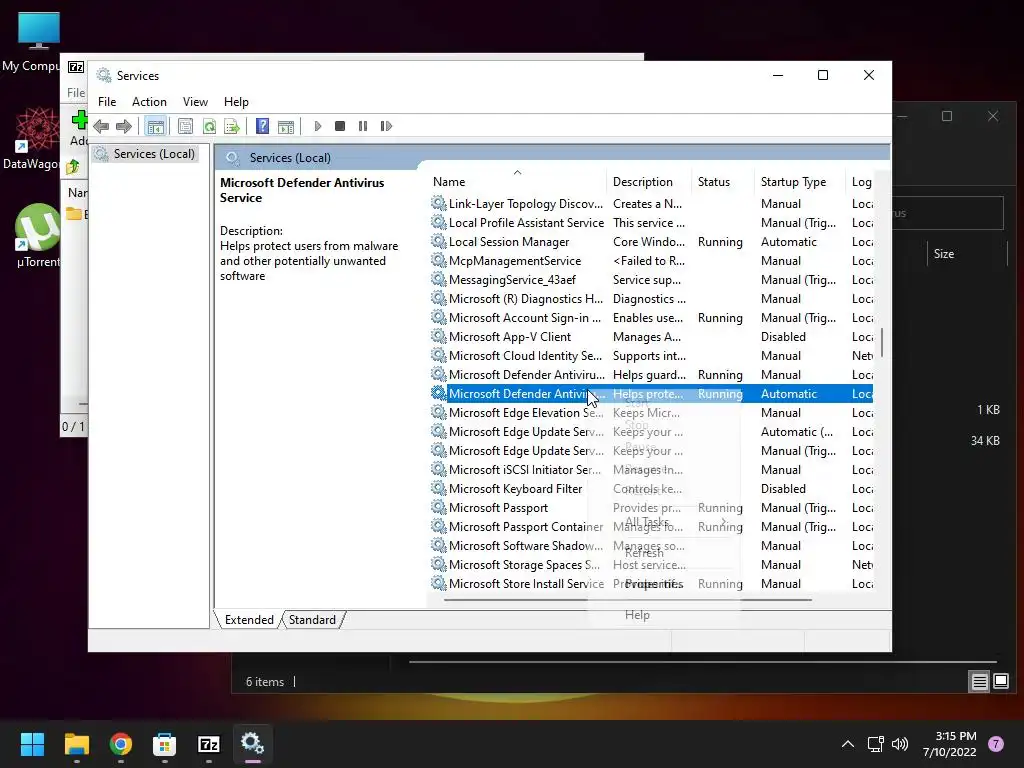The image size is (1024, 768).
Task: Select Microsoft (R) Diagnostics Hub service row
Action: click(x=652, y=298)
